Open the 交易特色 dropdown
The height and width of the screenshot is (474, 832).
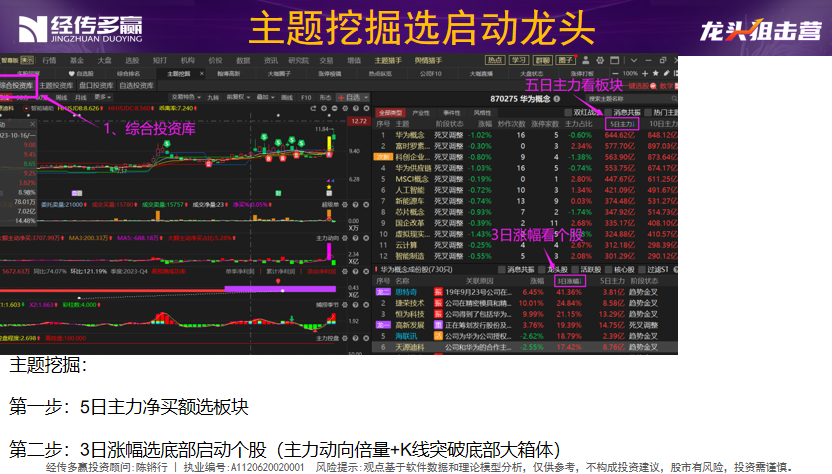tap(186, 97)
